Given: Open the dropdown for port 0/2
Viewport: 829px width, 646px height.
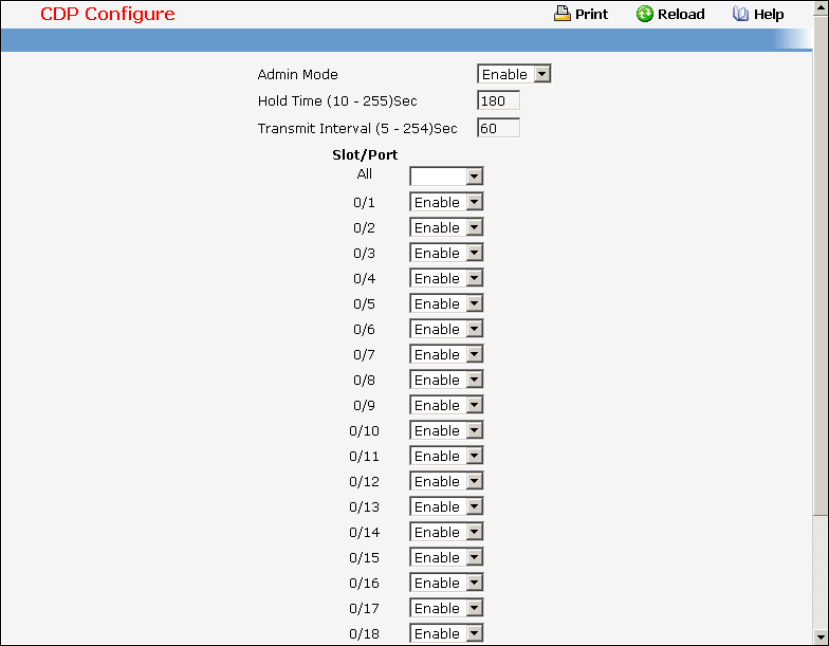Looking at the screenshot, I should (x=446, y=227).
